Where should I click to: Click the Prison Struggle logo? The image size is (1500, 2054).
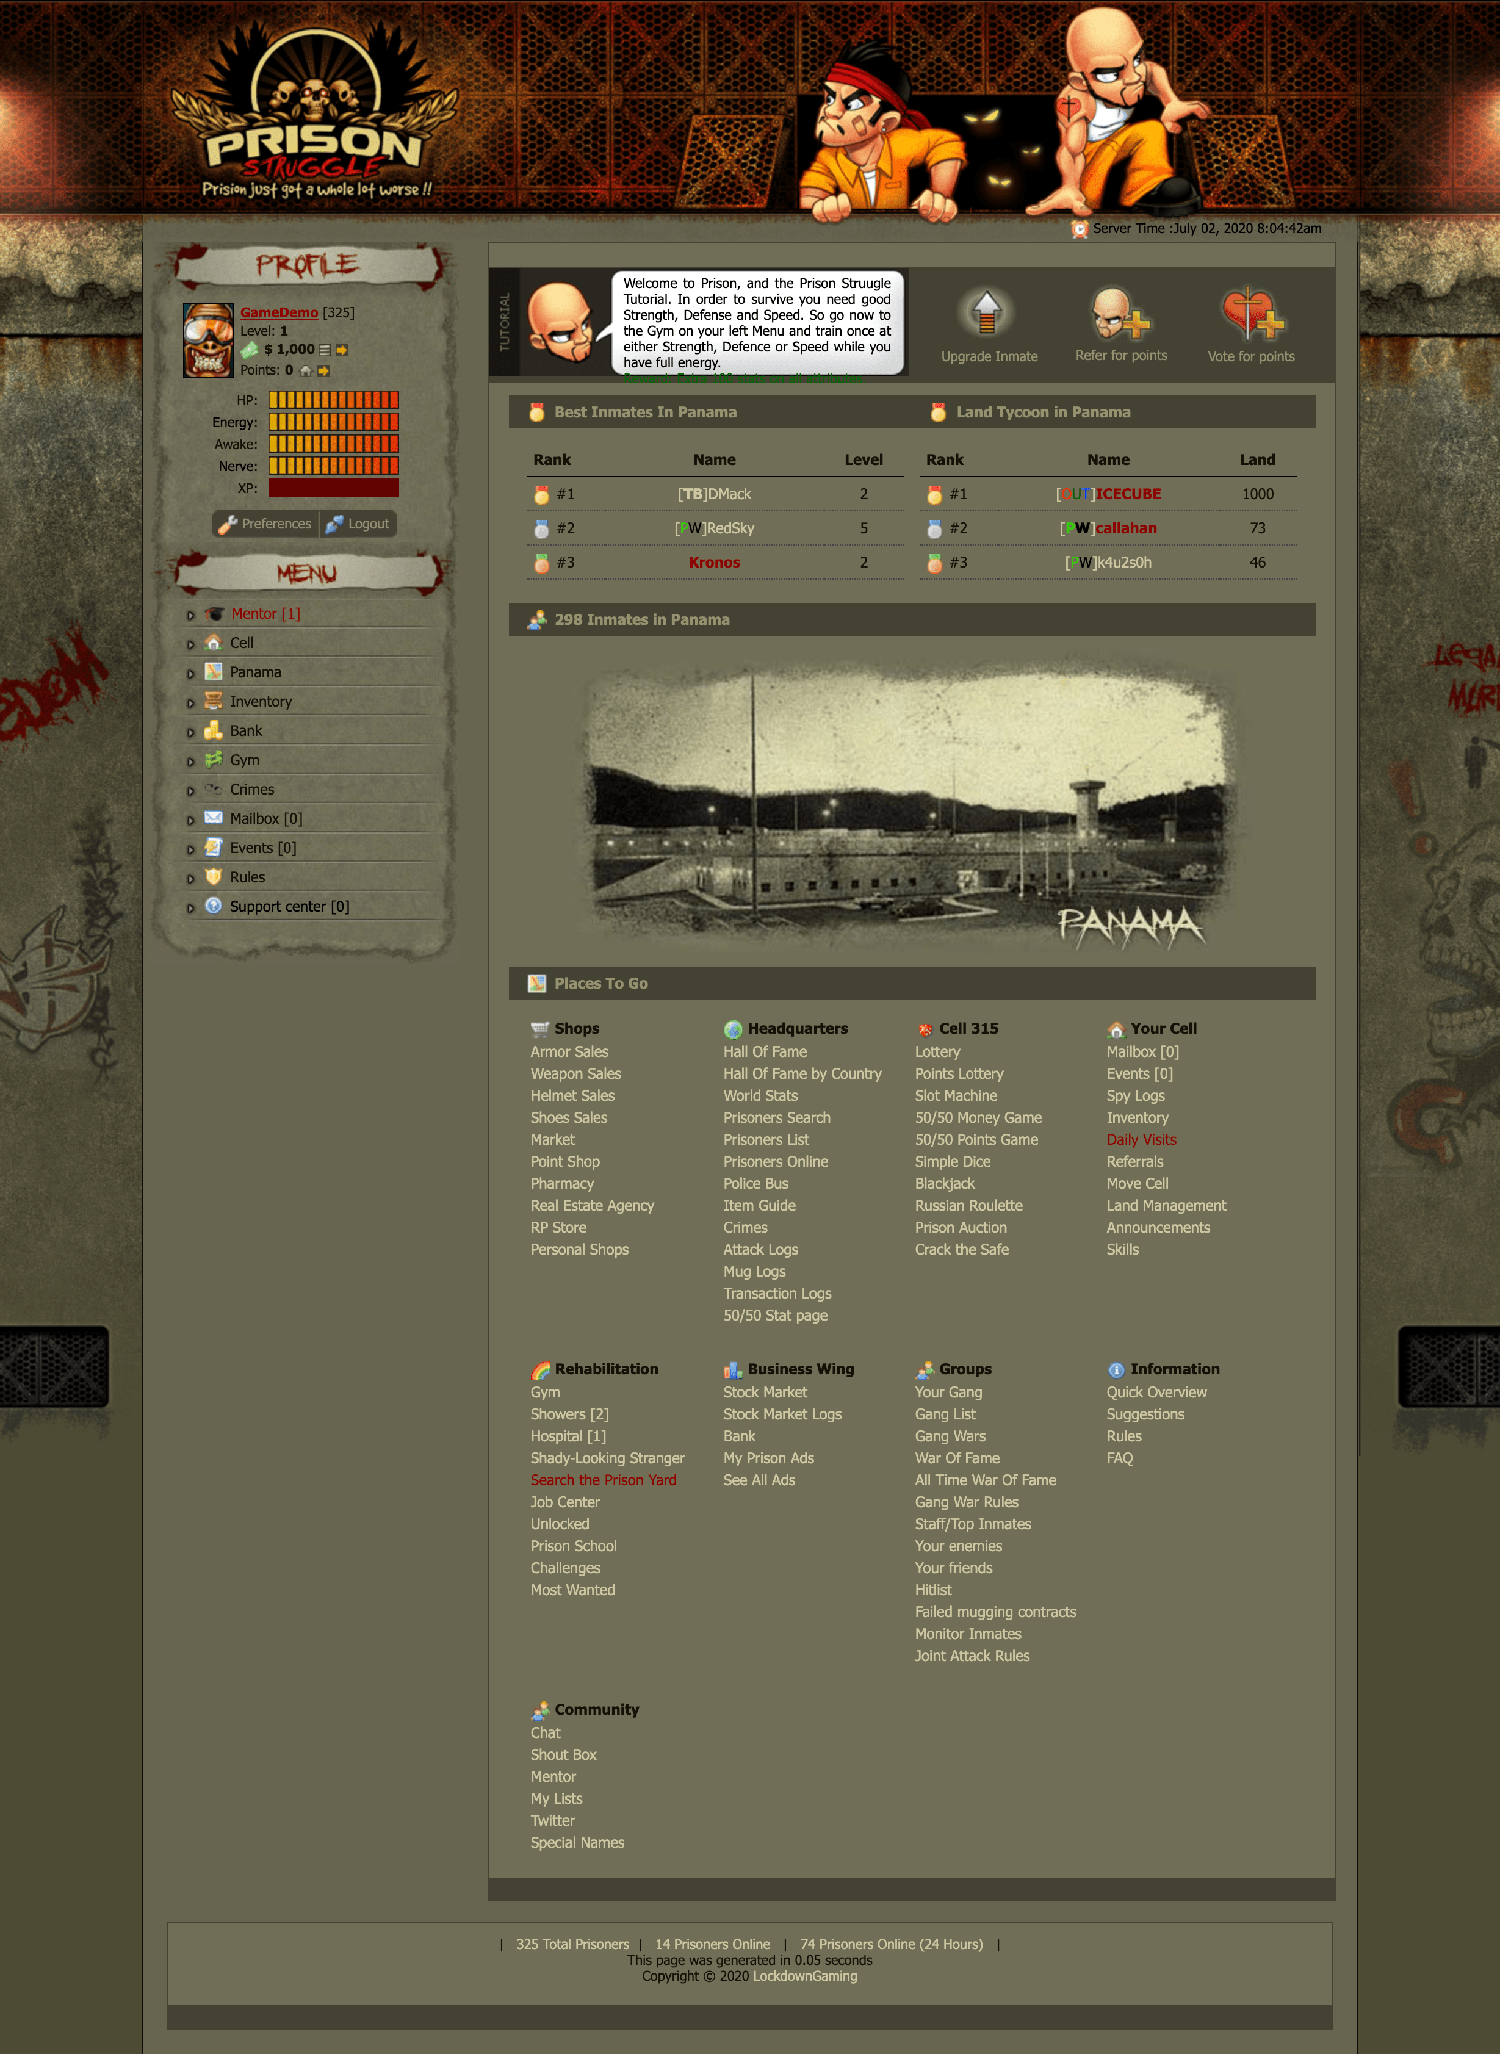pyautogui.click(x=314, y=112)
